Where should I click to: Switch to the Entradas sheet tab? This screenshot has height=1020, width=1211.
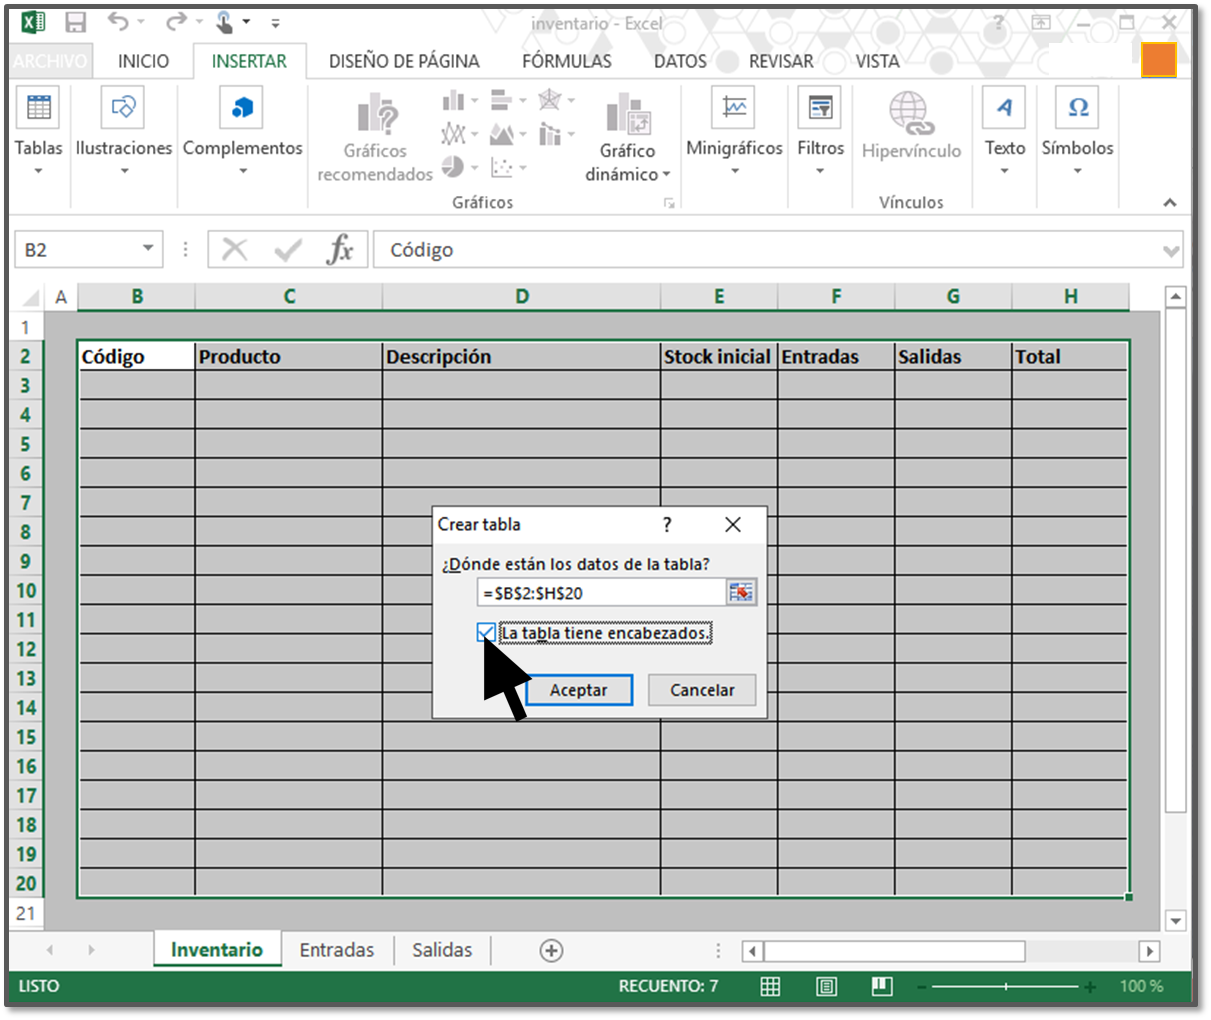point(336,950)
